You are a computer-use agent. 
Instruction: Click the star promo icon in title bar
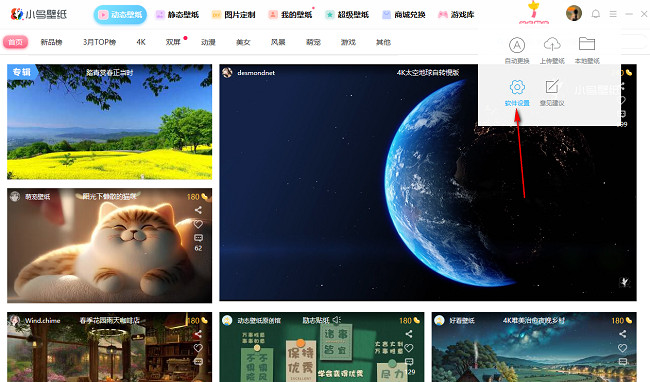tap(534, 12)
